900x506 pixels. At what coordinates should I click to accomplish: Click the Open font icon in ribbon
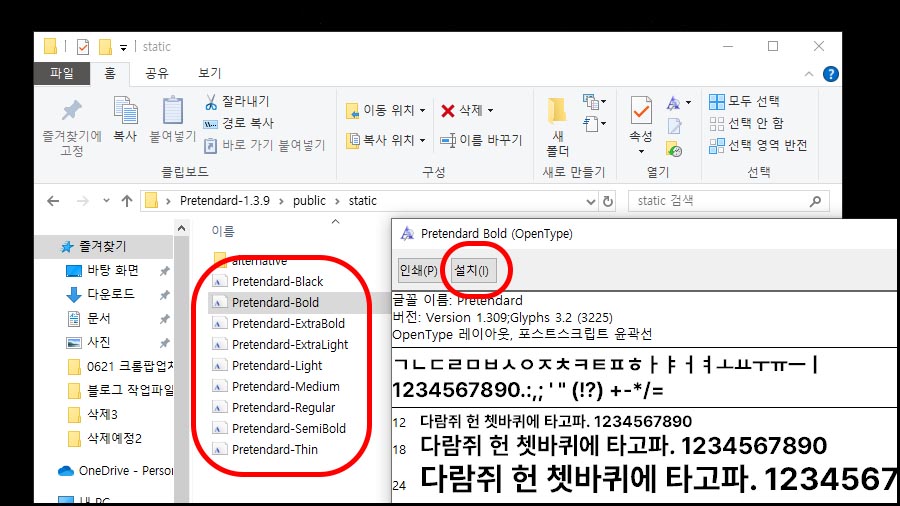tap(674, 103)
